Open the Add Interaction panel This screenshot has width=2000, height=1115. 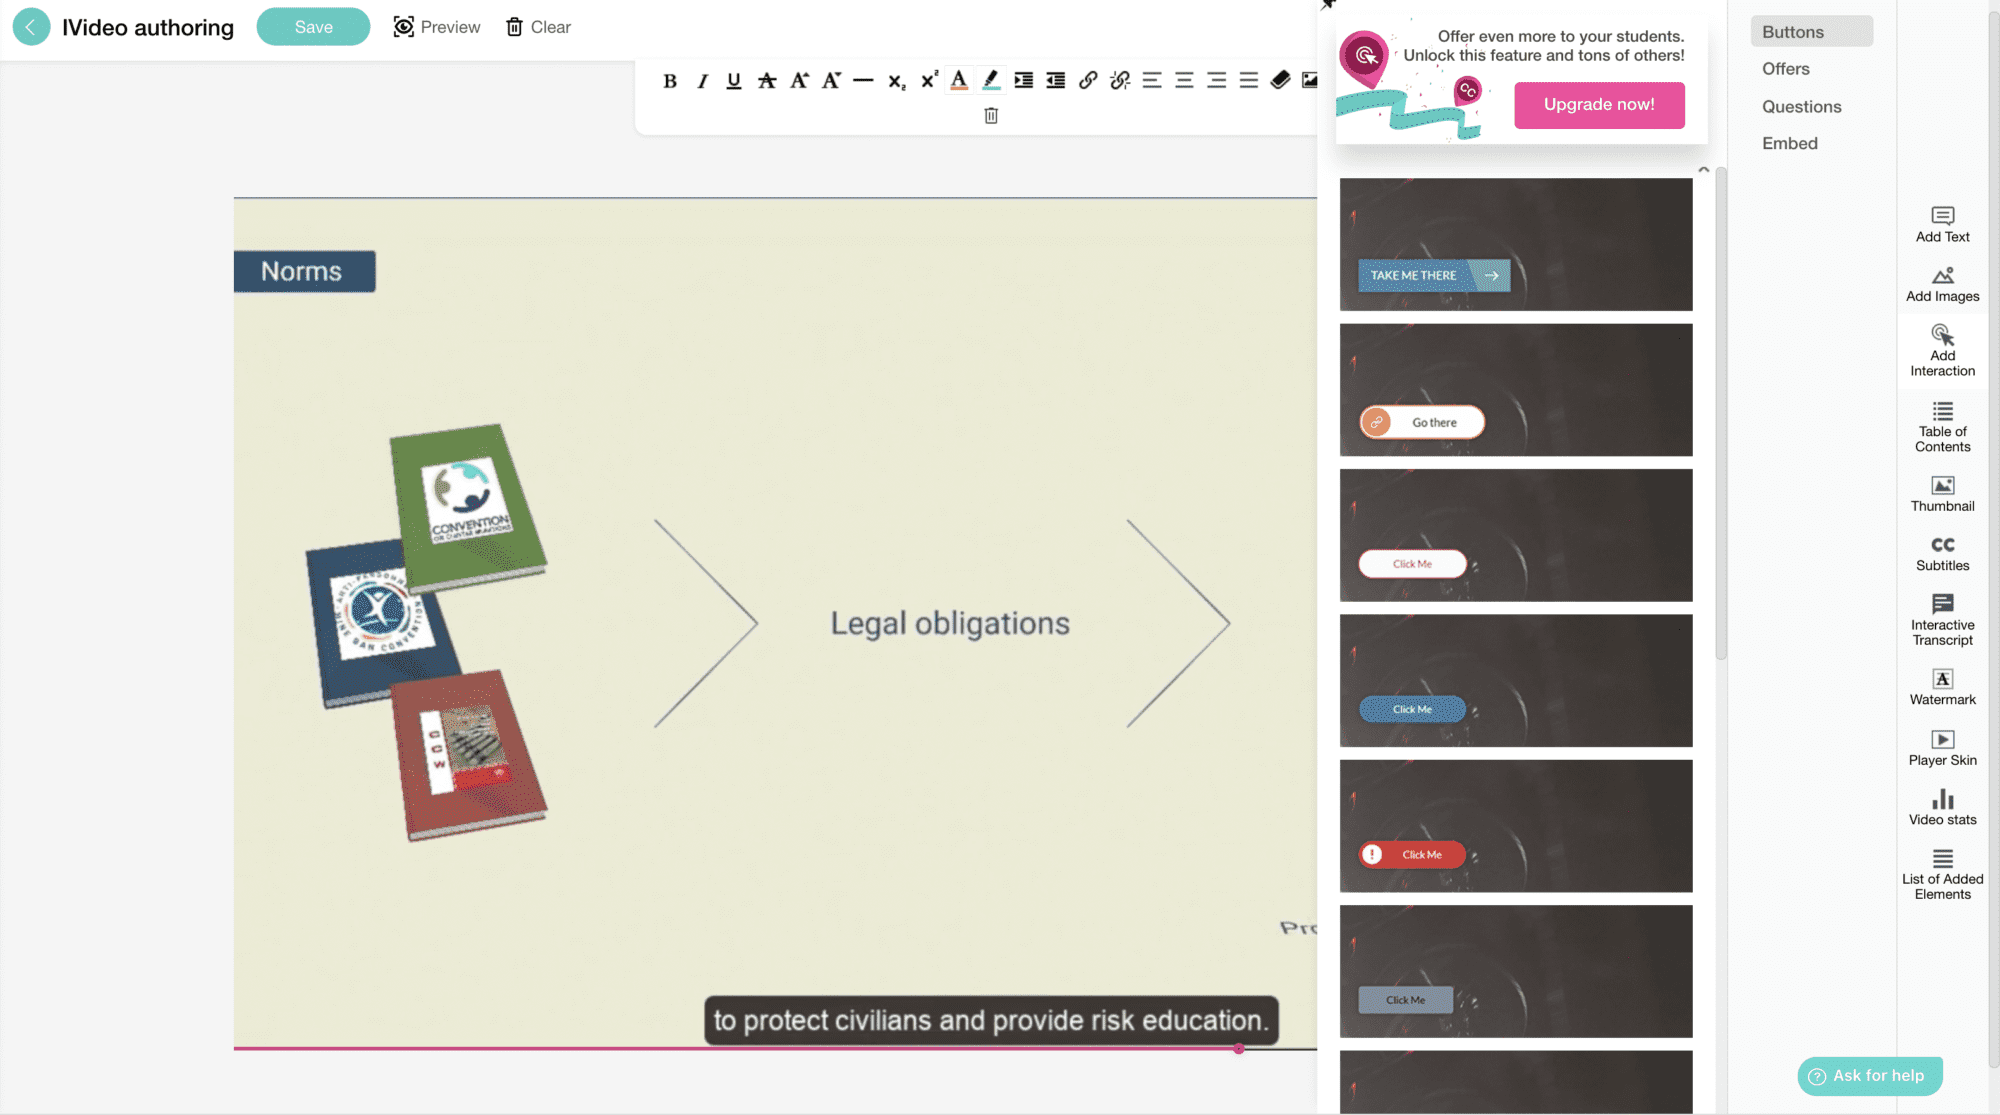click(x=1942, y=349)
